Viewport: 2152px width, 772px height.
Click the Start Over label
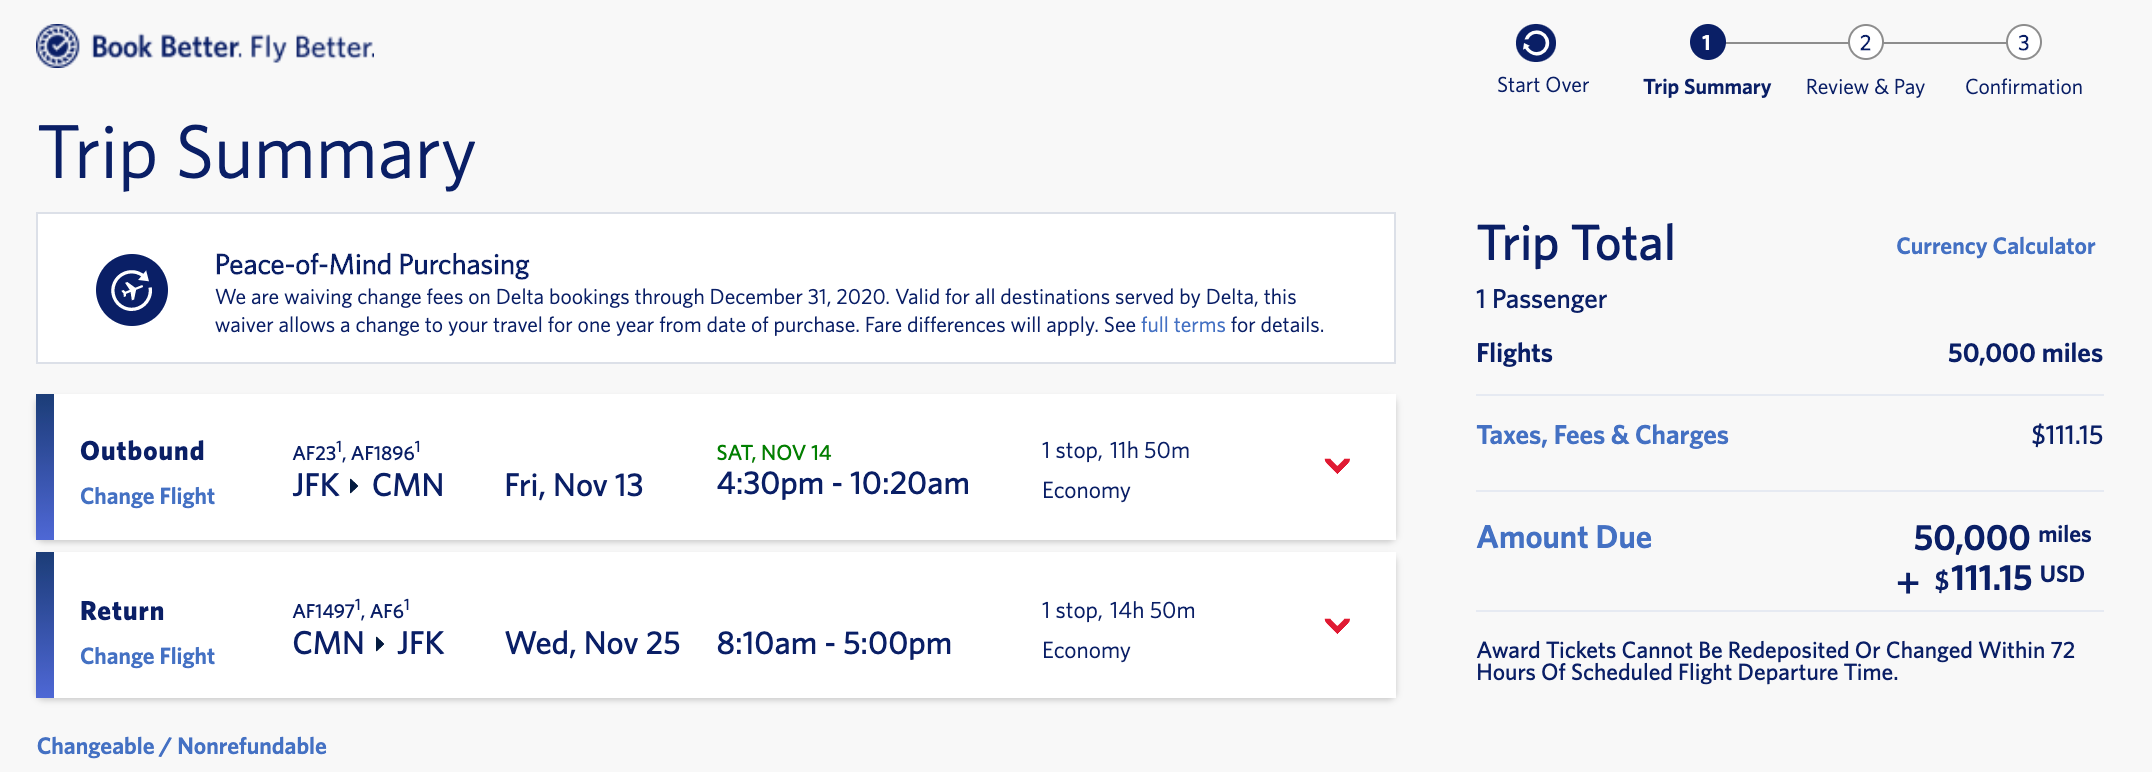coord(1542,86)
